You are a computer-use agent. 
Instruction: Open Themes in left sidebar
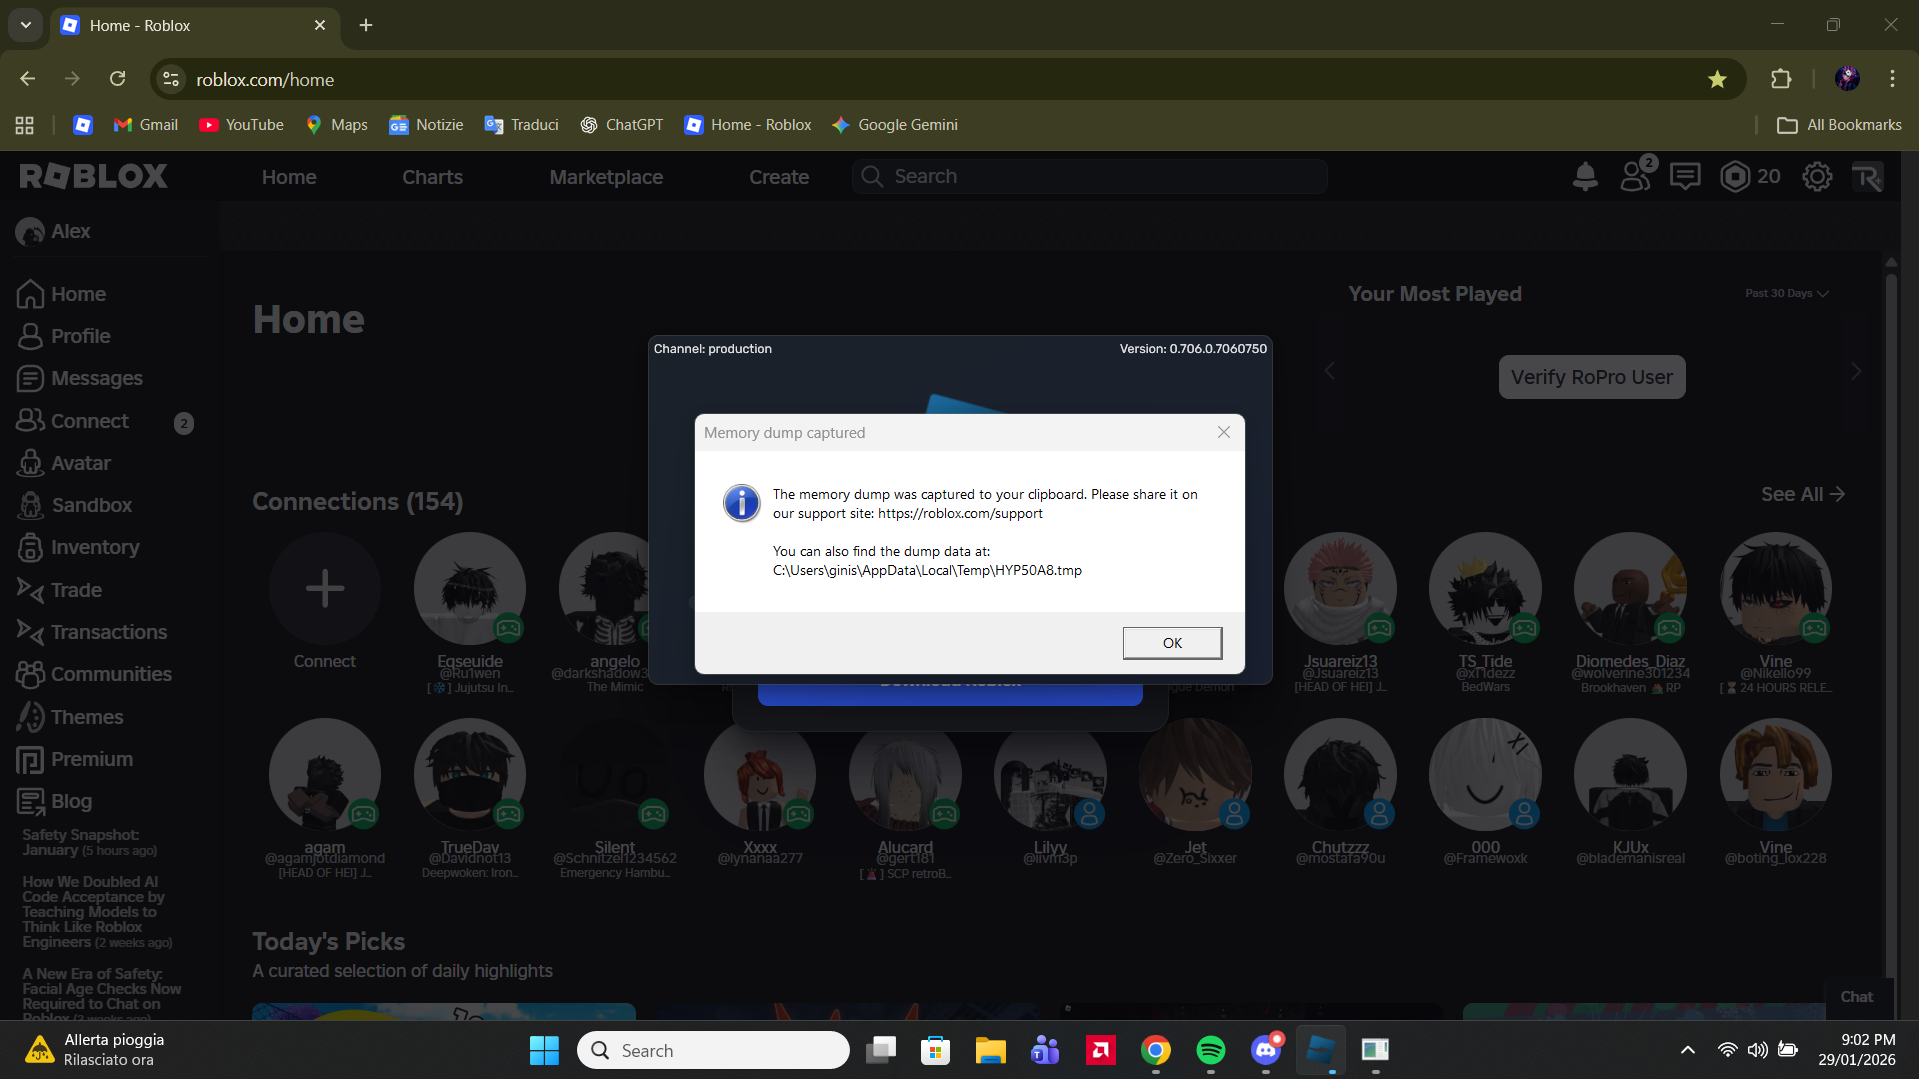(x=70, y=717)
